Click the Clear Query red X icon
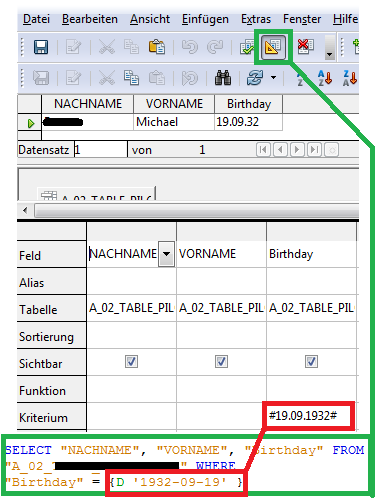The height and width of the screenshot is (504, 379). tap(306, 46)
